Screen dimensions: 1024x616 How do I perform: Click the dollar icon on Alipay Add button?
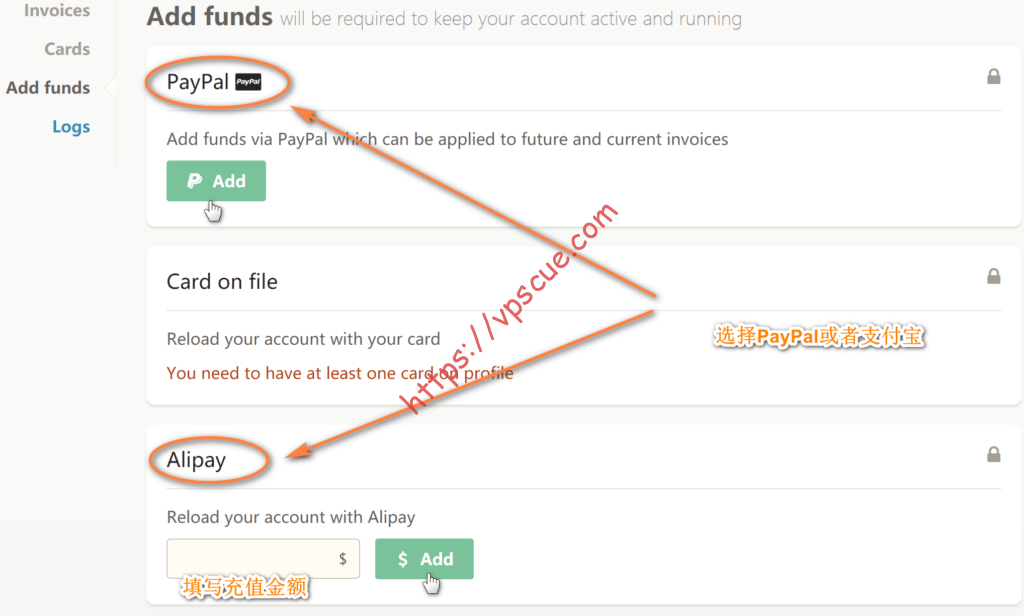(403, 559)
